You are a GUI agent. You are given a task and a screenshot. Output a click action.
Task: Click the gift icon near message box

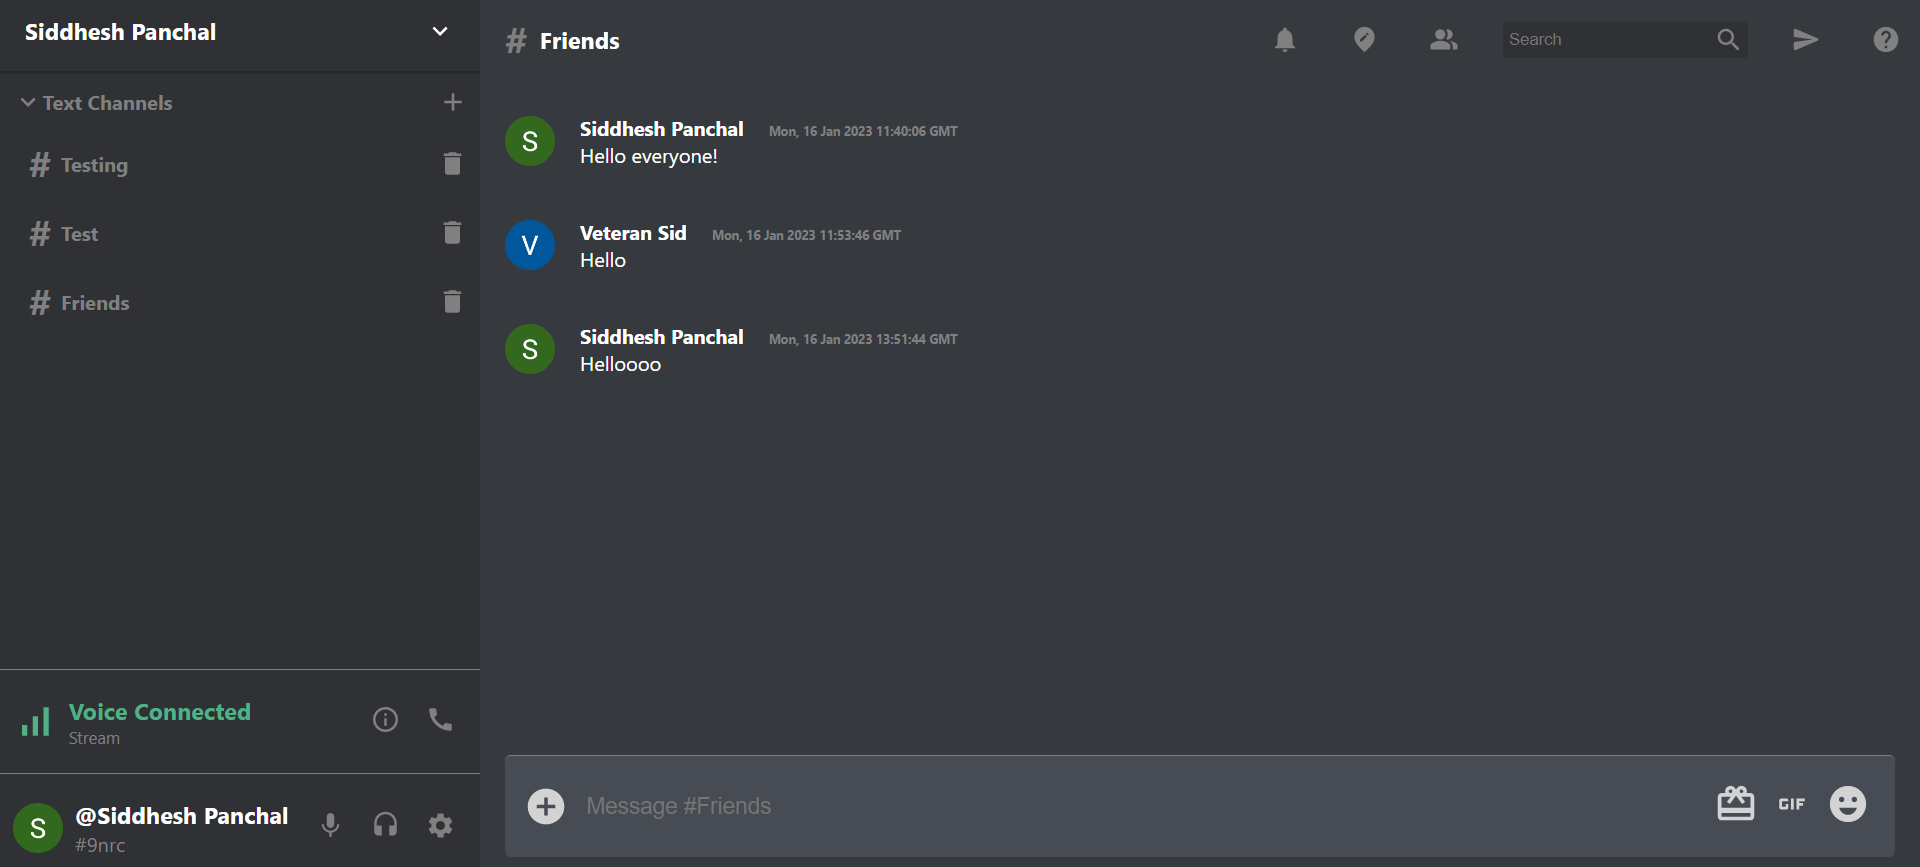pos(1737,803)
